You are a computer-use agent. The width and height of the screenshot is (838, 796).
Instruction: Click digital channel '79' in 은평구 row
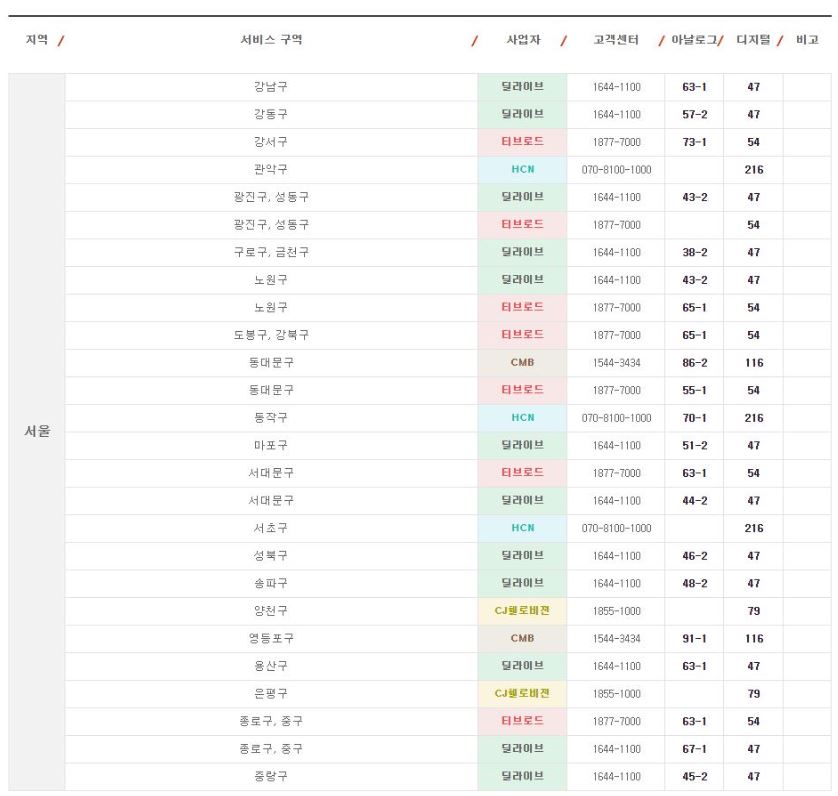pos(754,694)
